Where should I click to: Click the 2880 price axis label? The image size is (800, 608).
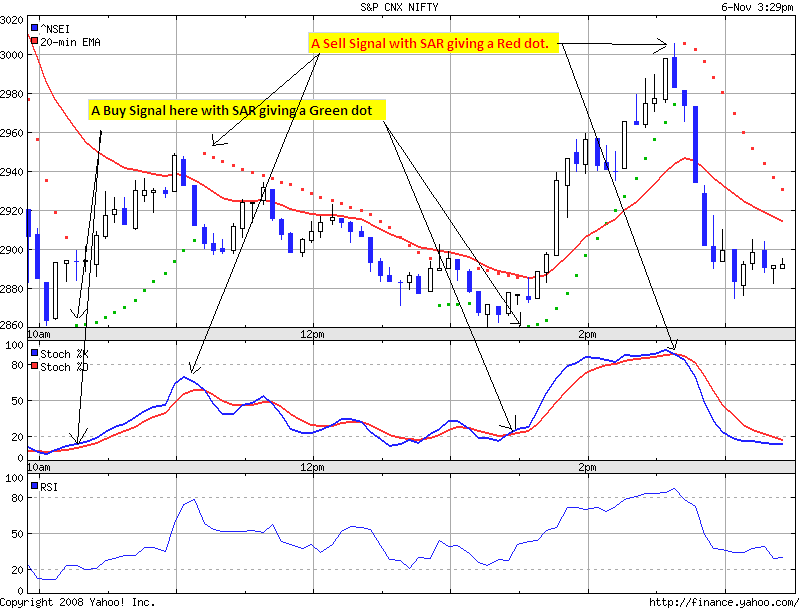point(12,289)
